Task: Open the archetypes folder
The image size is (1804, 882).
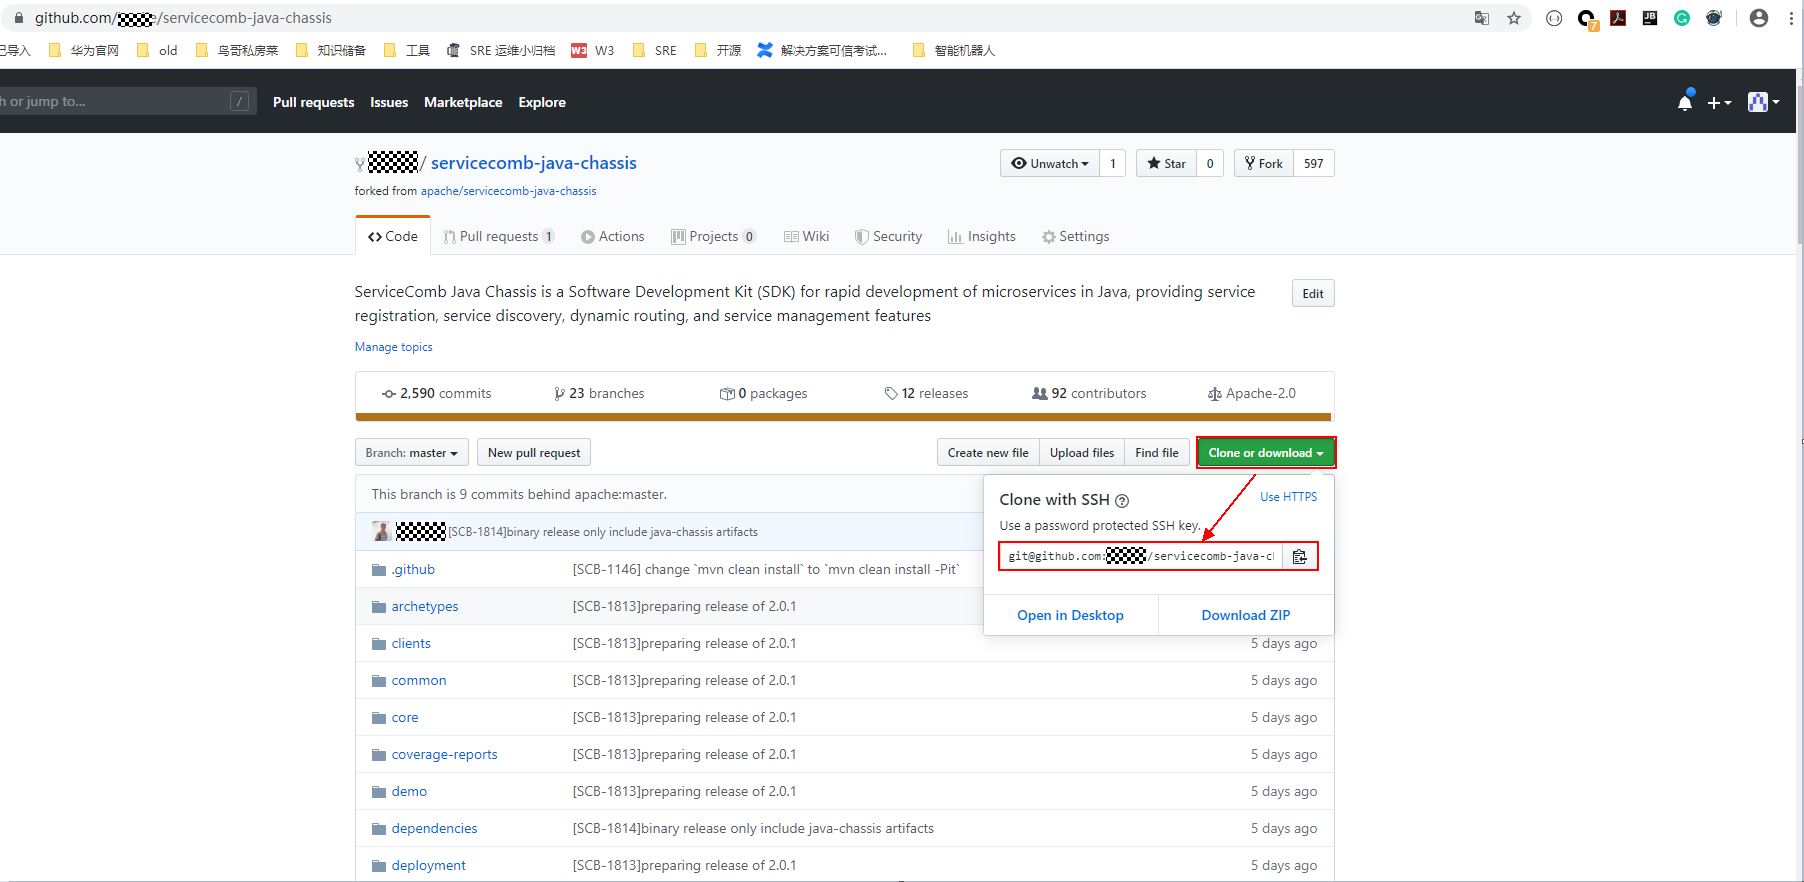Action: [425, 606]
